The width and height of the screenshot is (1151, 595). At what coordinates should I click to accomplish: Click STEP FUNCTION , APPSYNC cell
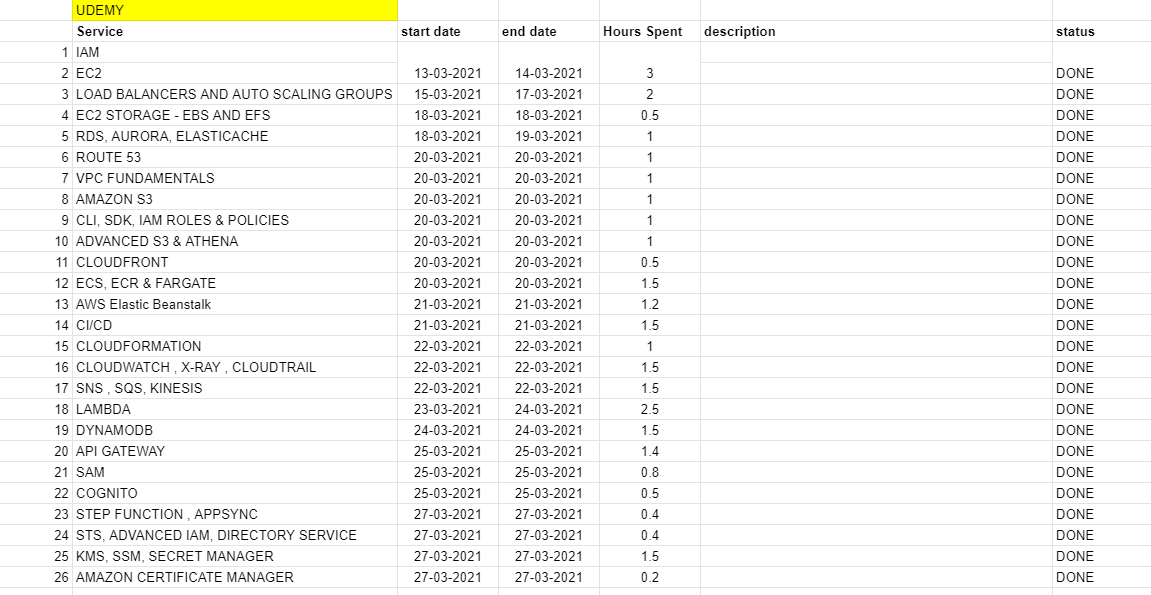(235, 514)
